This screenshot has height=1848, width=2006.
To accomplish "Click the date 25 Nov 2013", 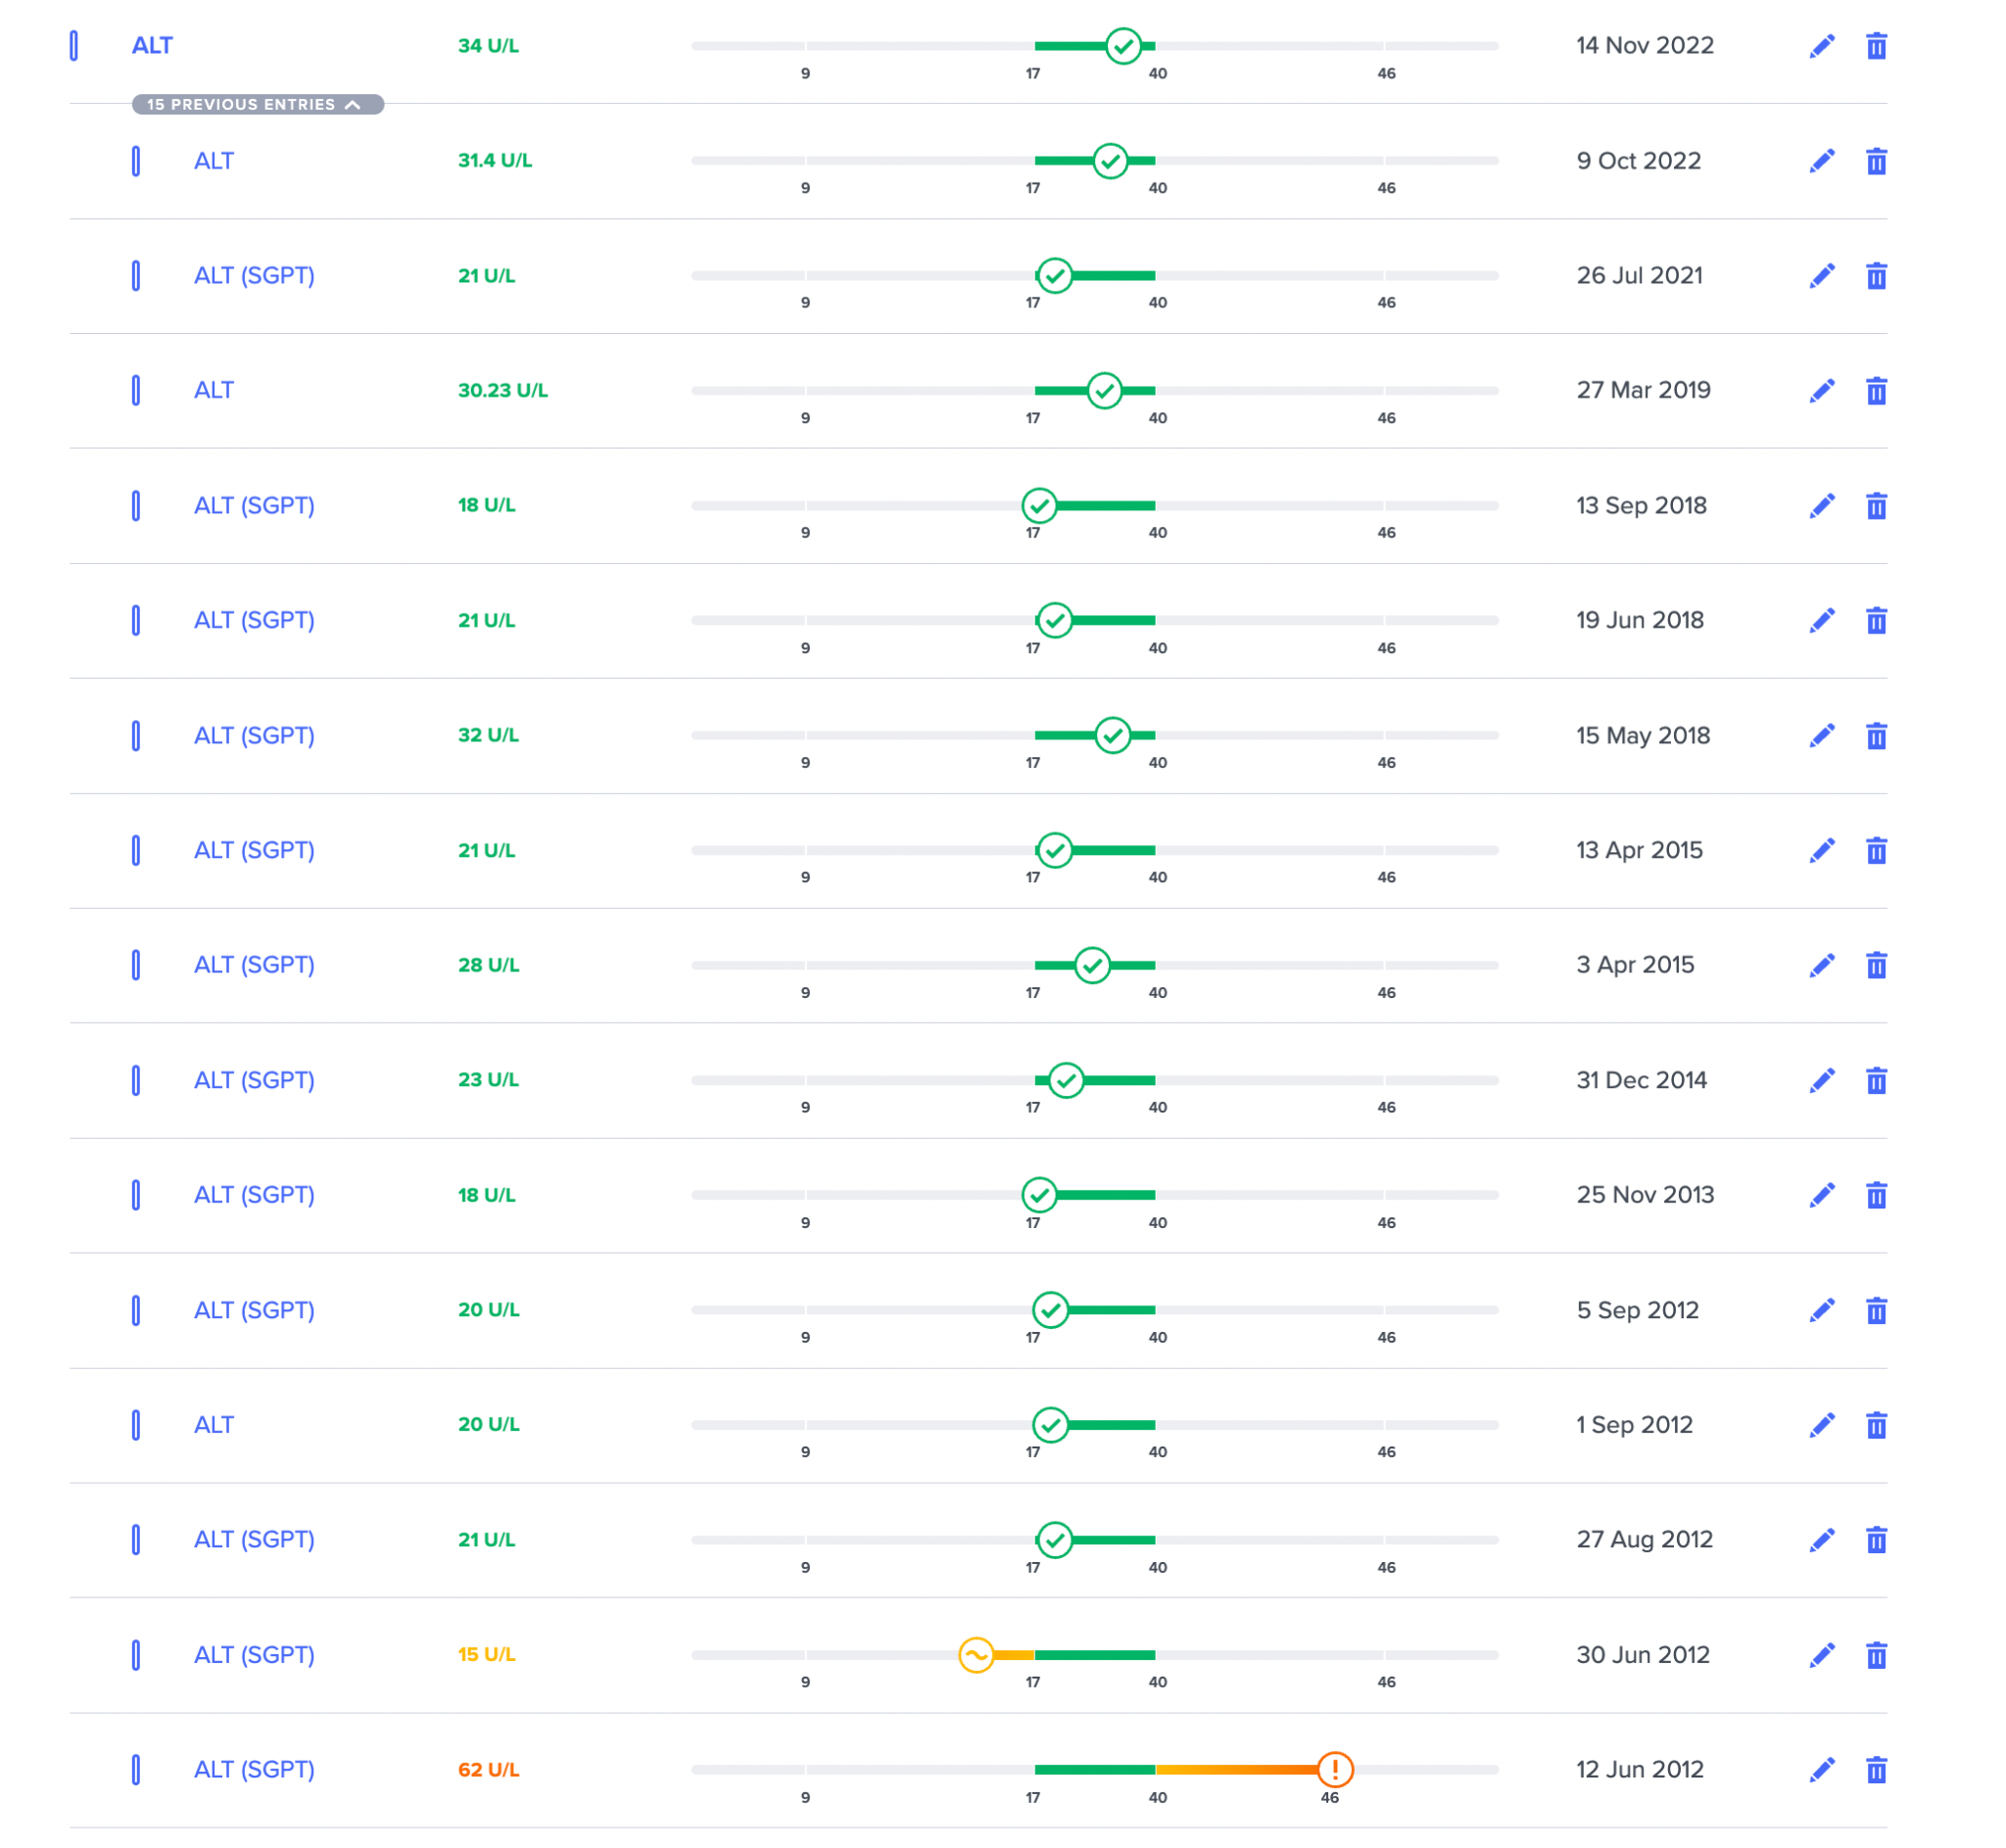I will 1645,1195.
